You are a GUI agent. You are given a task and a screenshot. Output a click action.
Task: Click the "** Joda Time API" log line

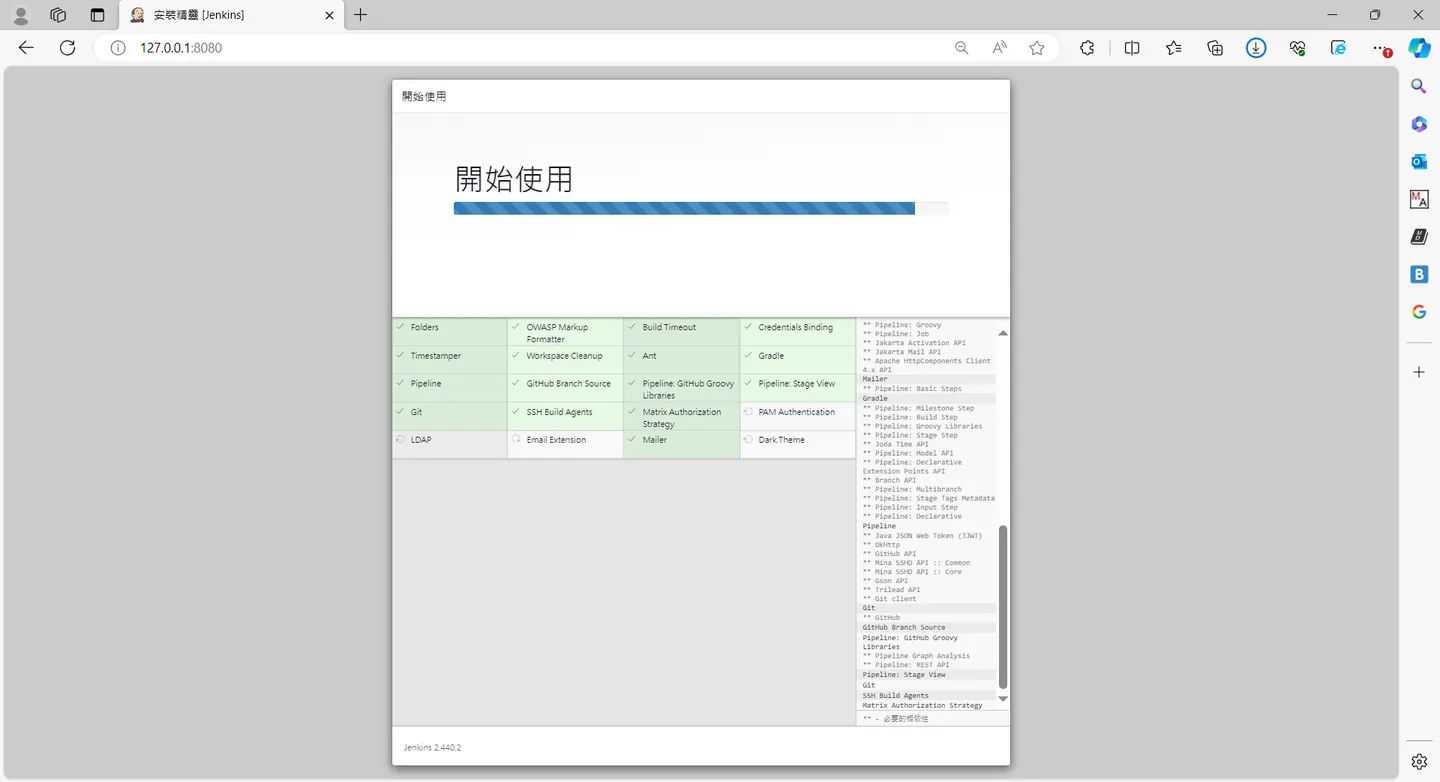coord(895,444)
